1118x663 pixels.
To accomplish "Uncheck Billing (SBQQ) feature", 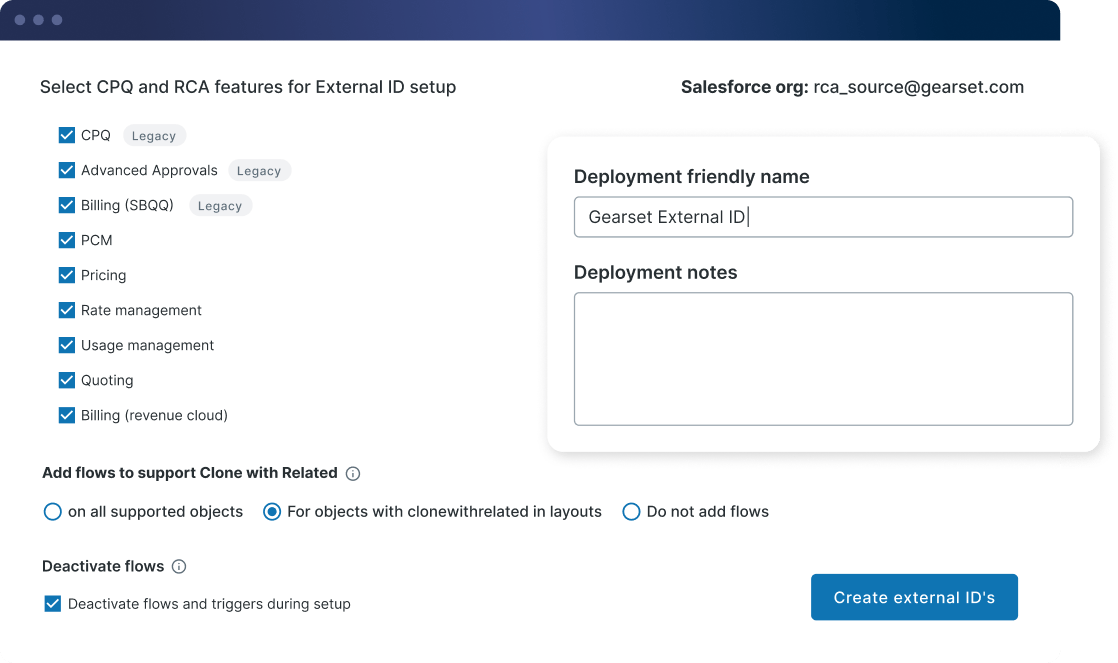I will 67,205.
